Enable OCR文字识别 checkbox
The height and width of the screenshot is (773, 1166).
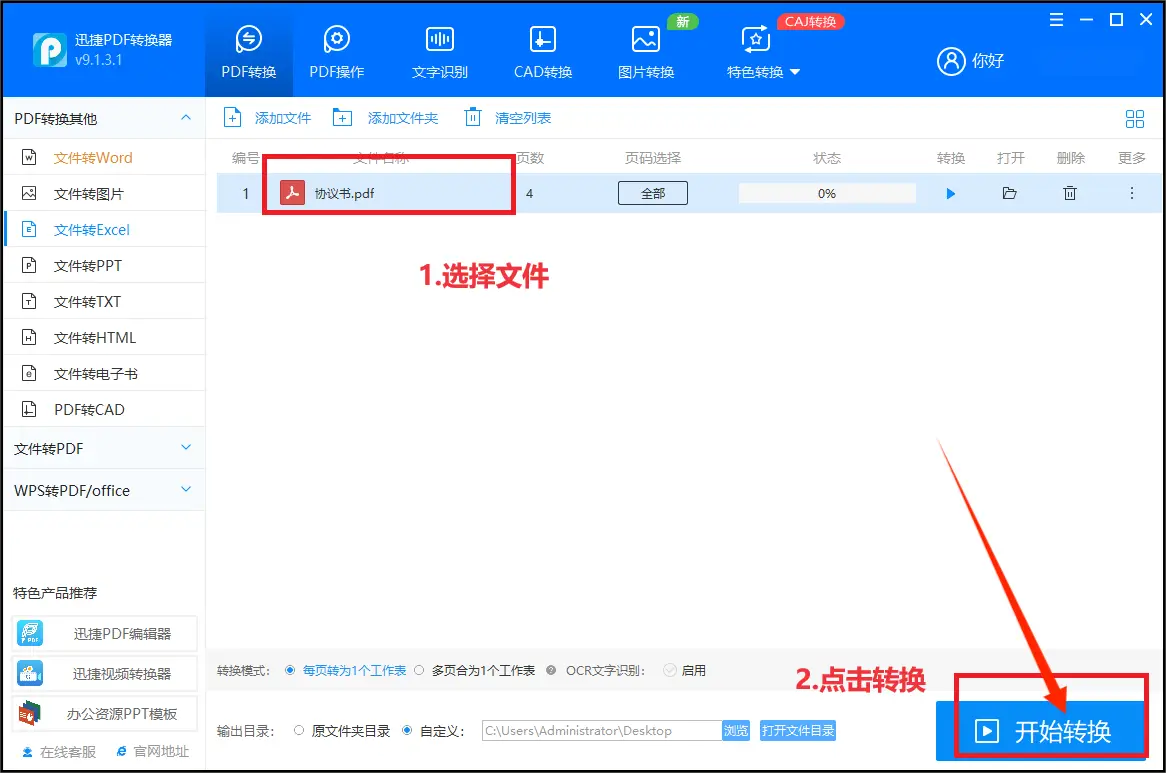click(x=670, y=670)
